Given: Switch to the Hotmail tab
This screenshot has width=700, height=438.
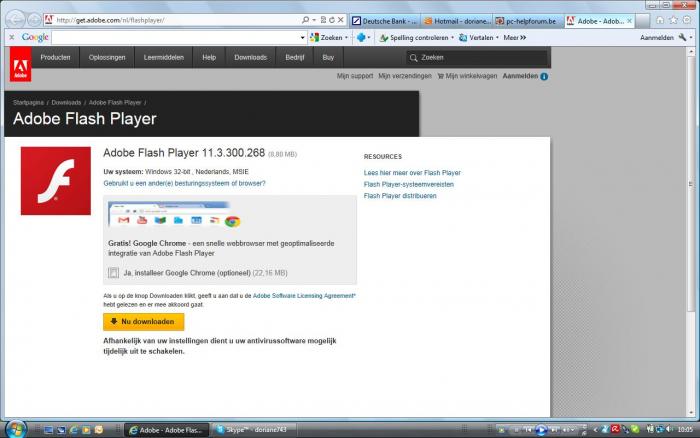Looking at the screenshot, I should click(456, 21).
